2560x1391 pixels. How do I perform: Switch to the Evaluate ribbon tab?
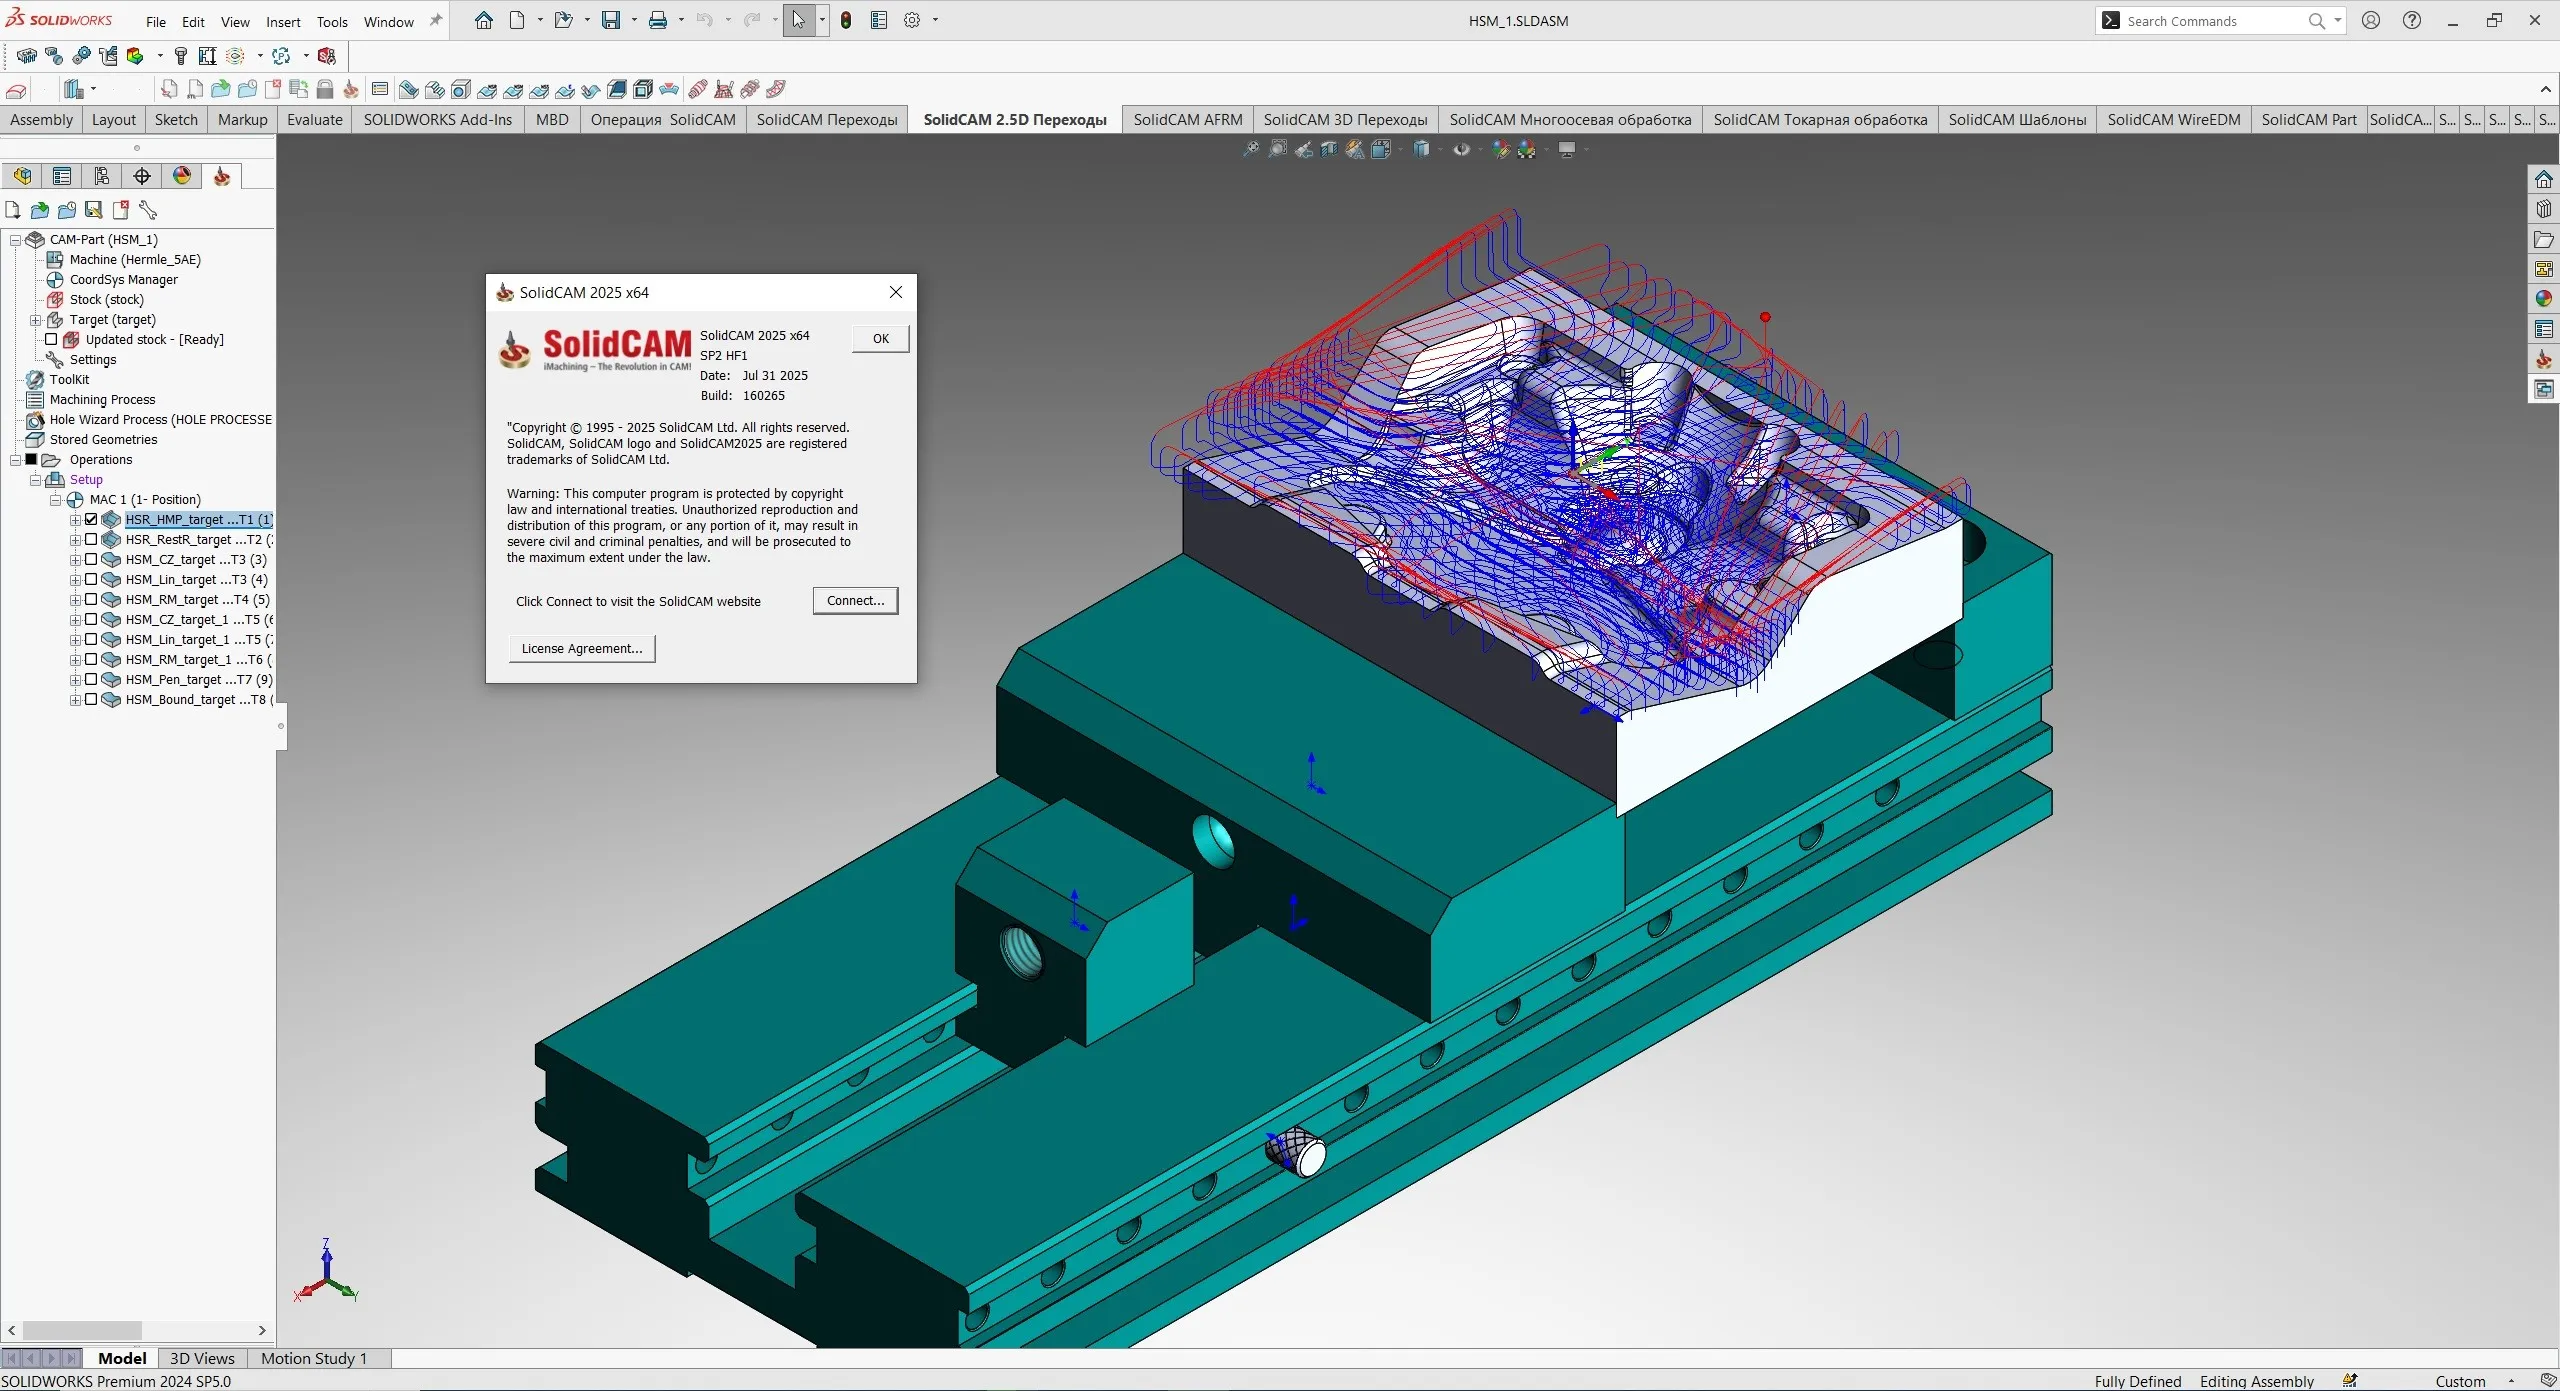[314, 119]
